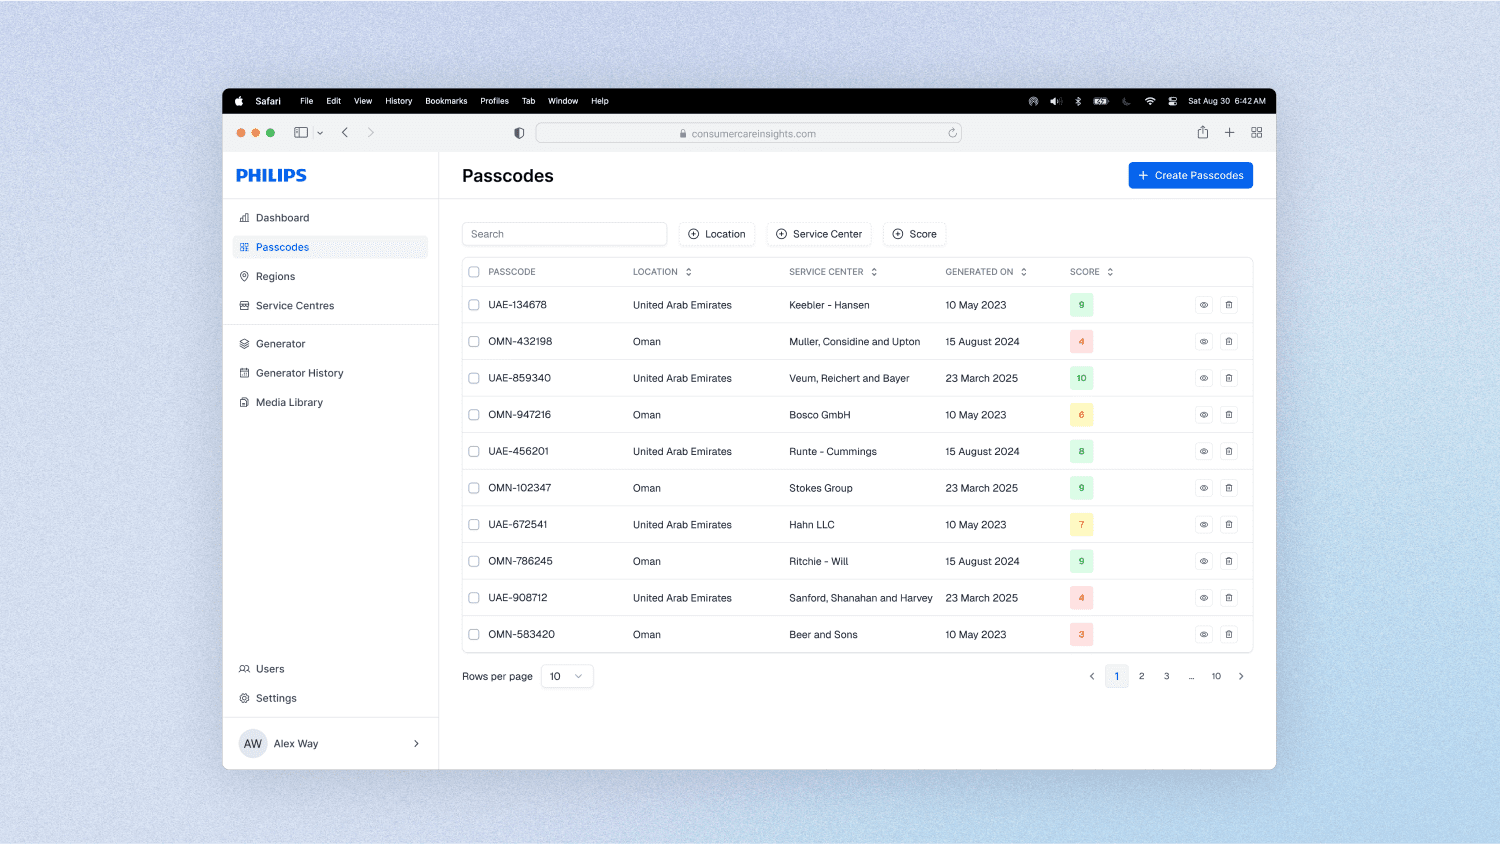Screen dimensions: 1500x844
Task: Click trash icon for OMN-583420 row
Action: point(1229,634)
